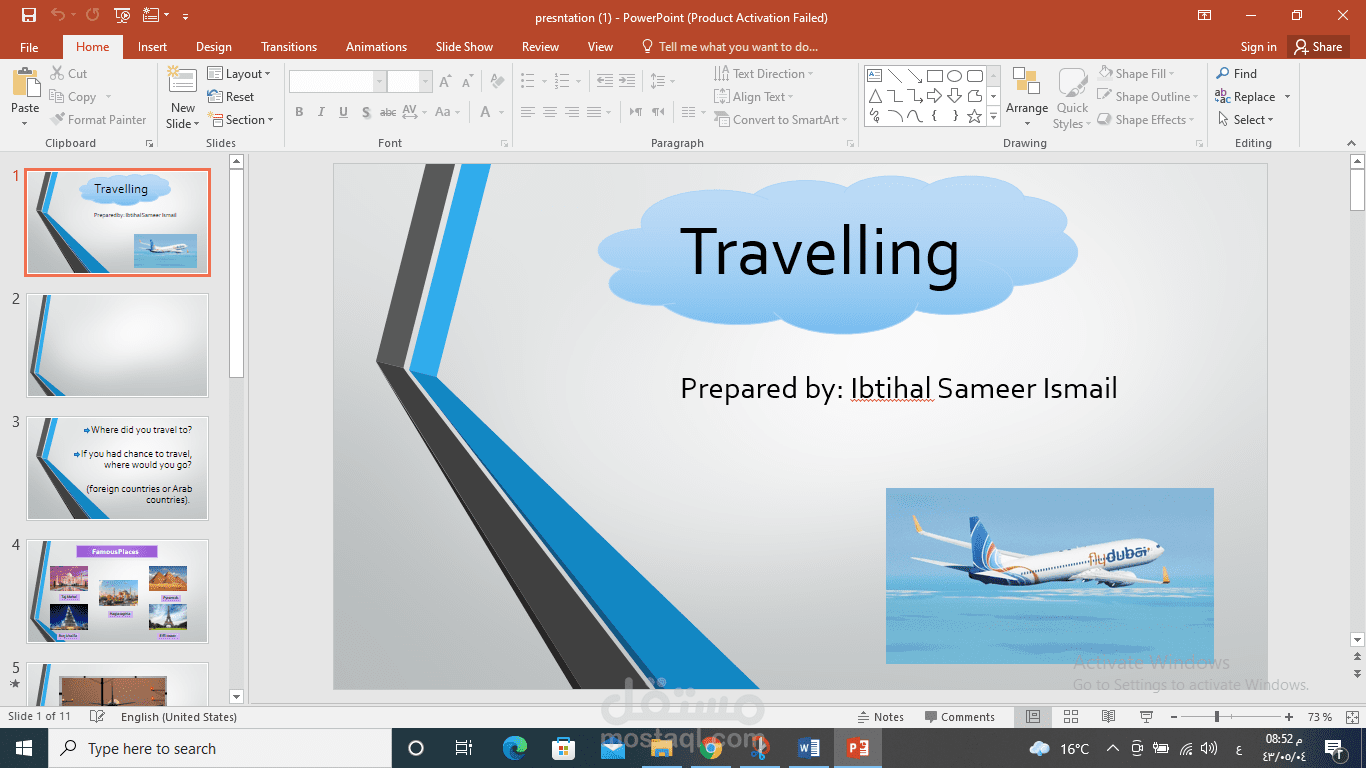Toggle Strikethrough formatting

point(390,112)
